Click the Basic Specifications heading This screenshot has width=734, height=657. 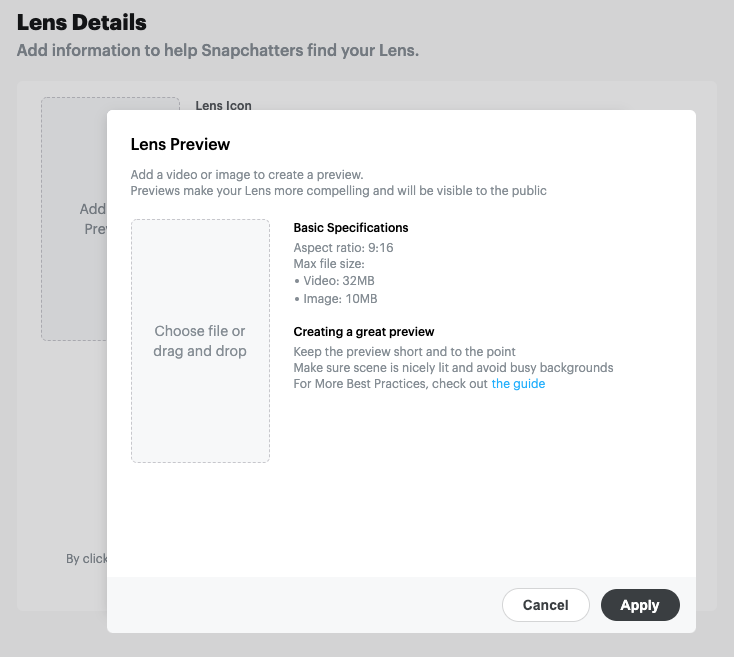(351, 228)
